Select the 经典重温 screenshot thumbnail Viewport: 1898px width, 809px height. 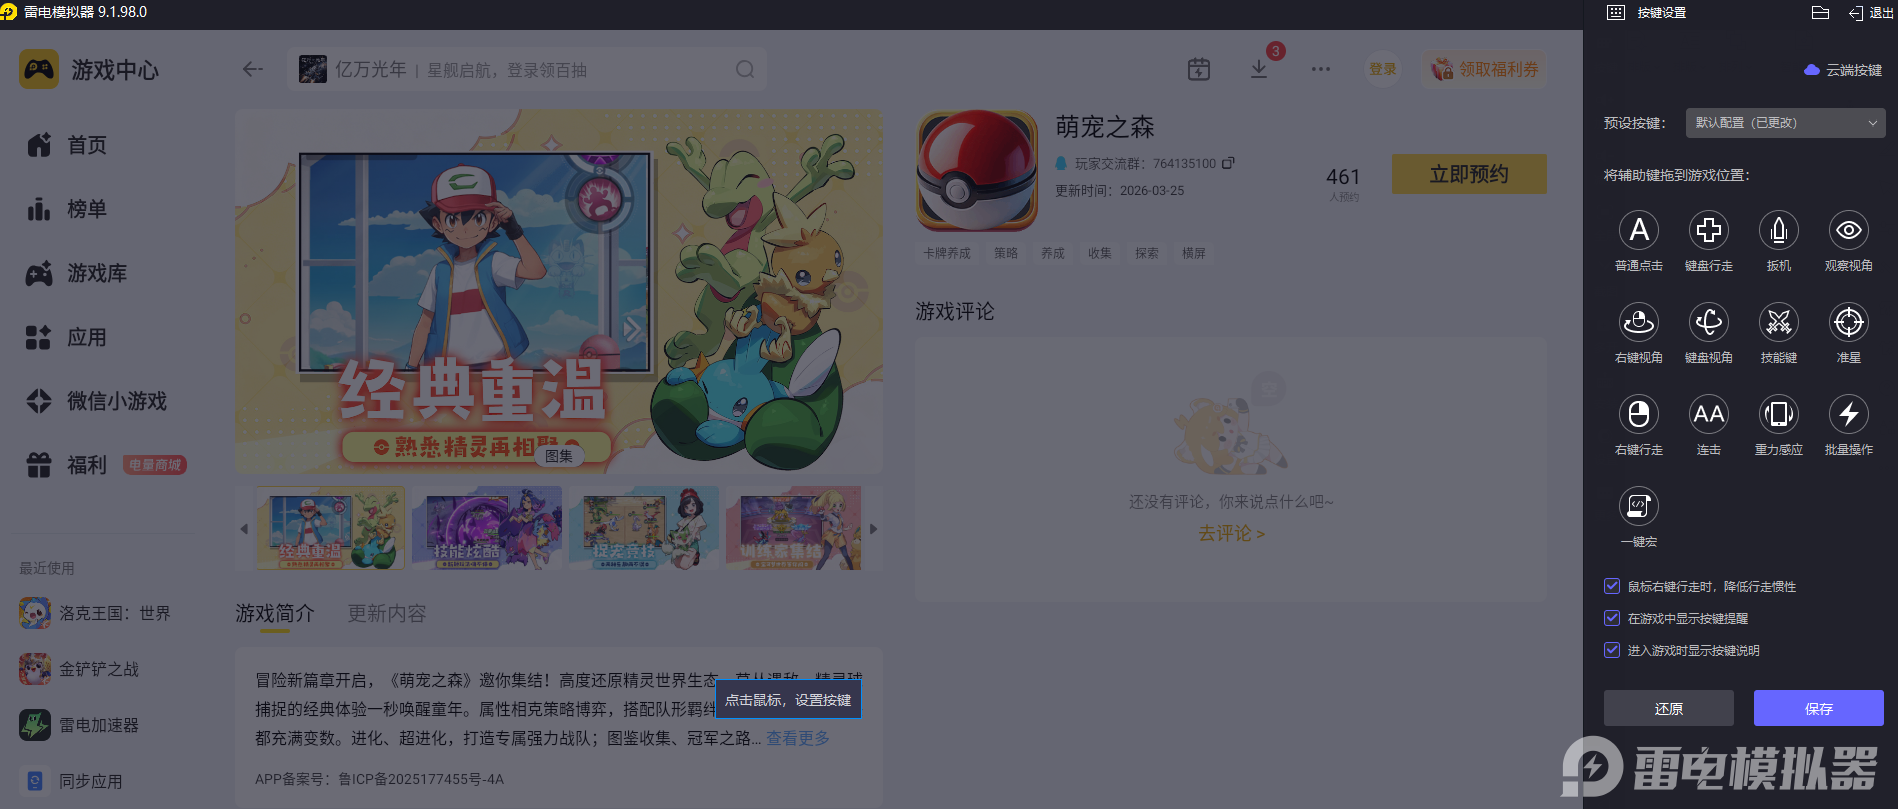point(331,528)
